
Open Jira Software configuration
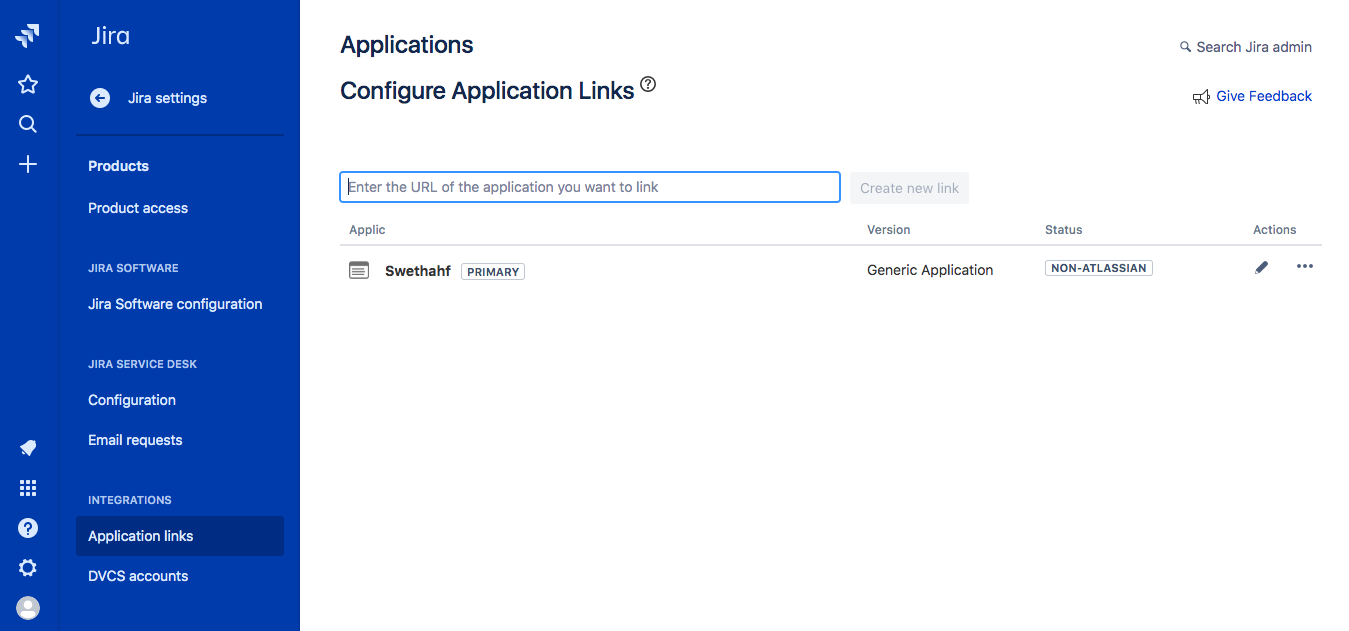point(175,304)
